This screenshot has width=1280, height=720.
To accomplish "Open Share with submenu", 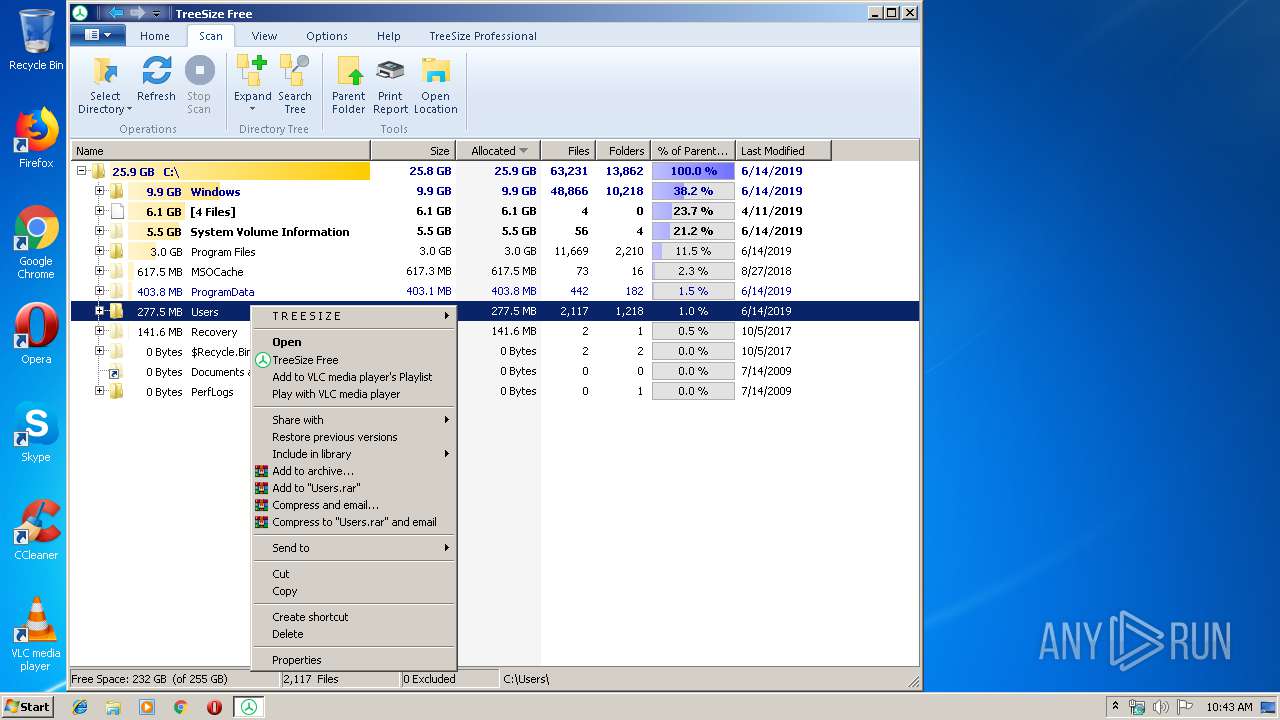I will pos(354,420).
